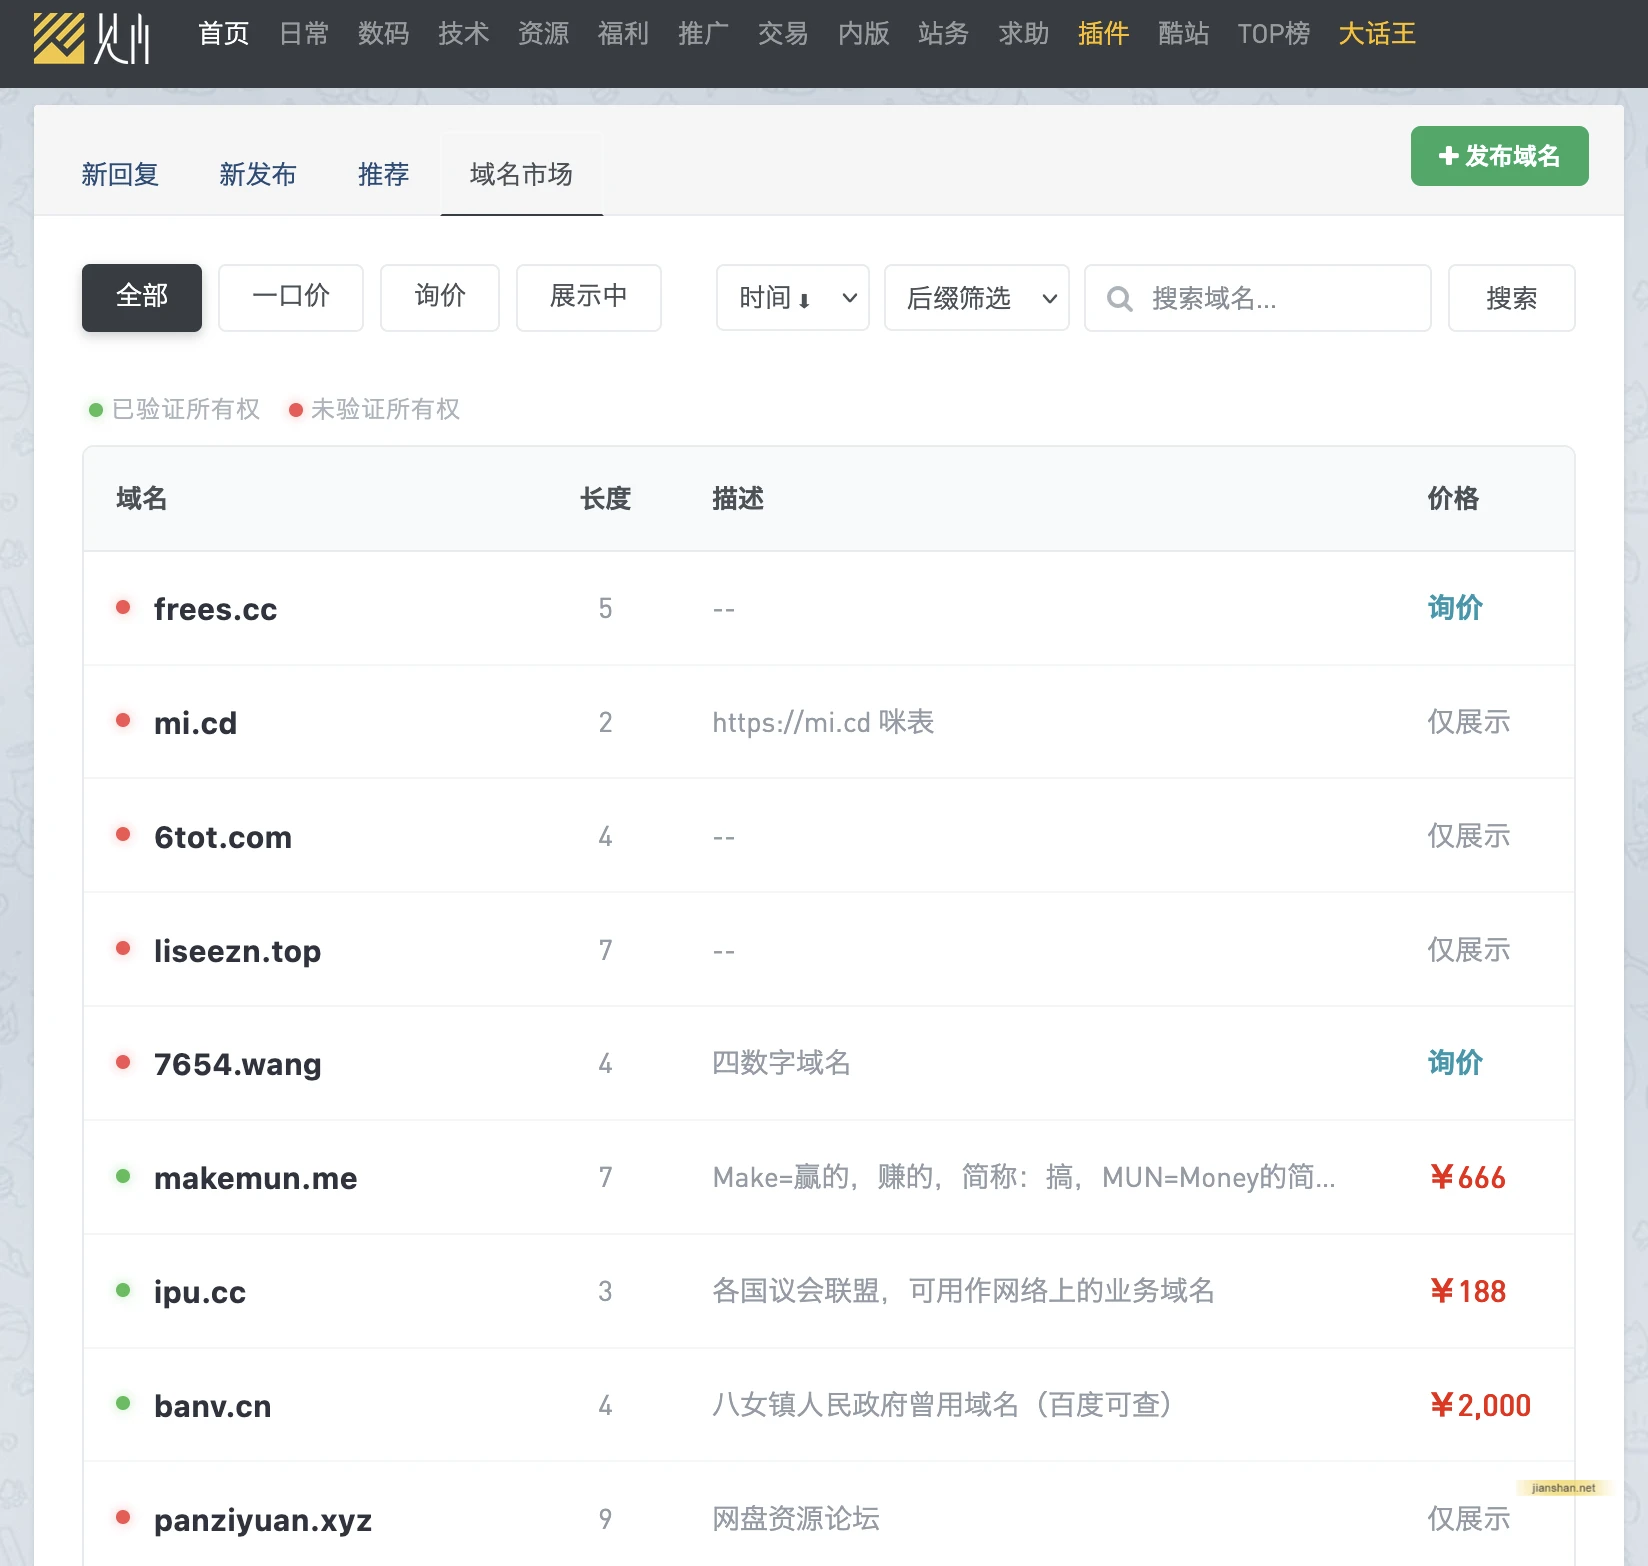Switch to the 域名市场 tab
Image resolution: width=1648 pixels, height=1566 pixels.
point(522,175)
